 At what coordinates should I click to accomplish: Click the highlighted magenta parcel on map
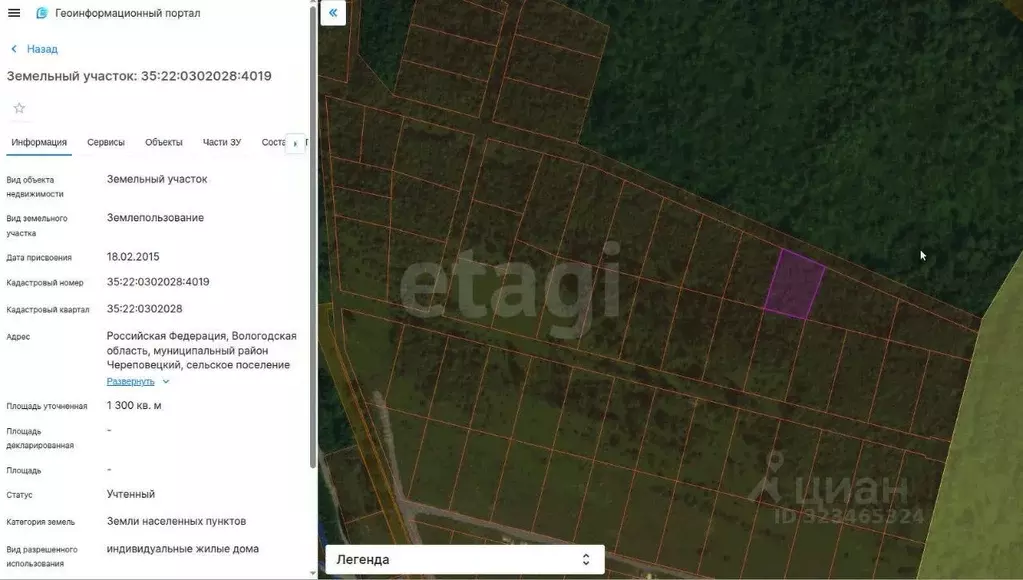point(795,285)
